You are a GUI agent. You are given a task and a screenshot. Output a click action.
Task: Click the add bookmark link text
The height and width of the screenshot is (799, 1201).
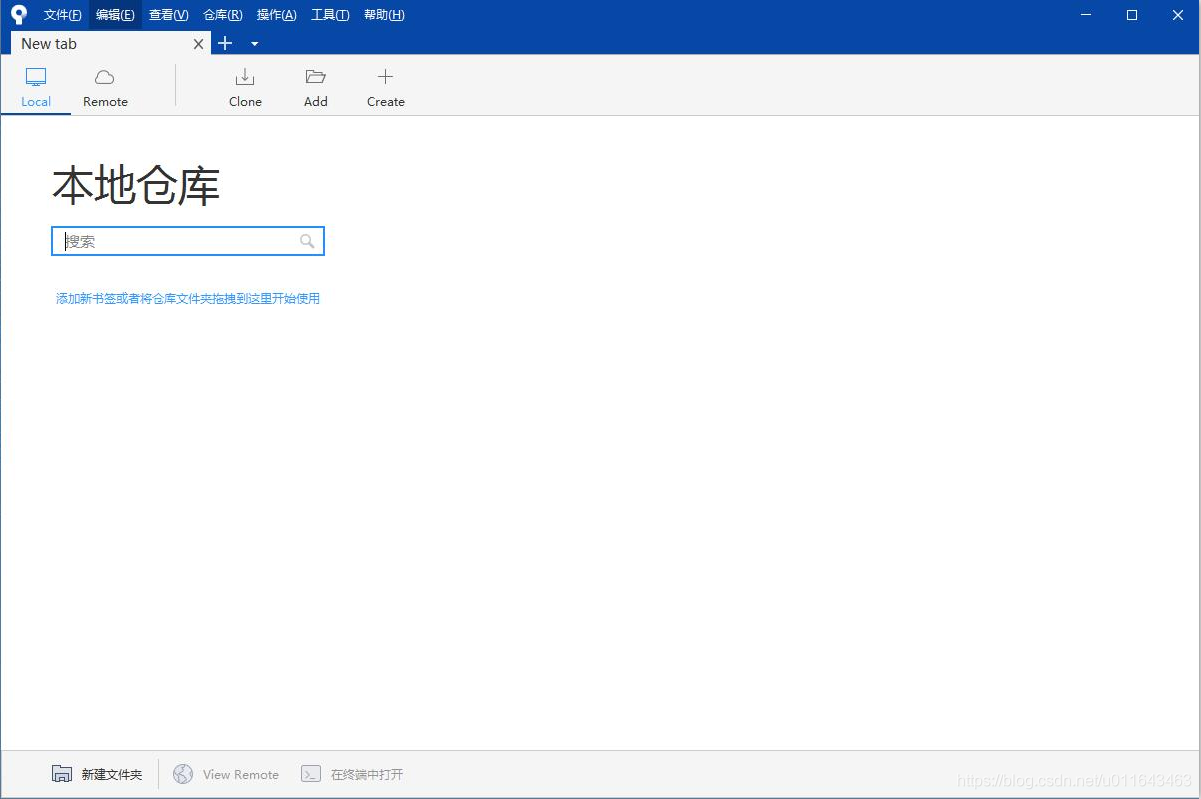187,298
